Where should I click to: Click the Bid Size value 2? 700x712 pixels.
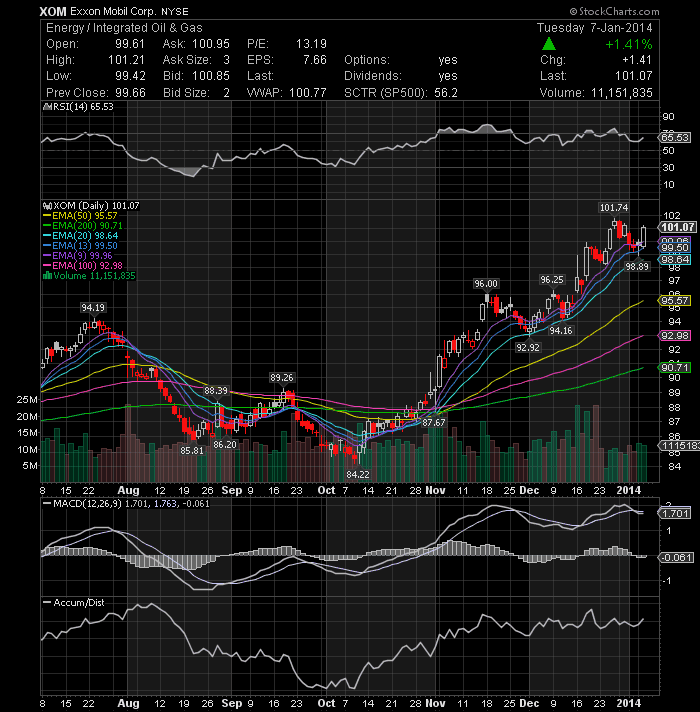click(226, 93)
